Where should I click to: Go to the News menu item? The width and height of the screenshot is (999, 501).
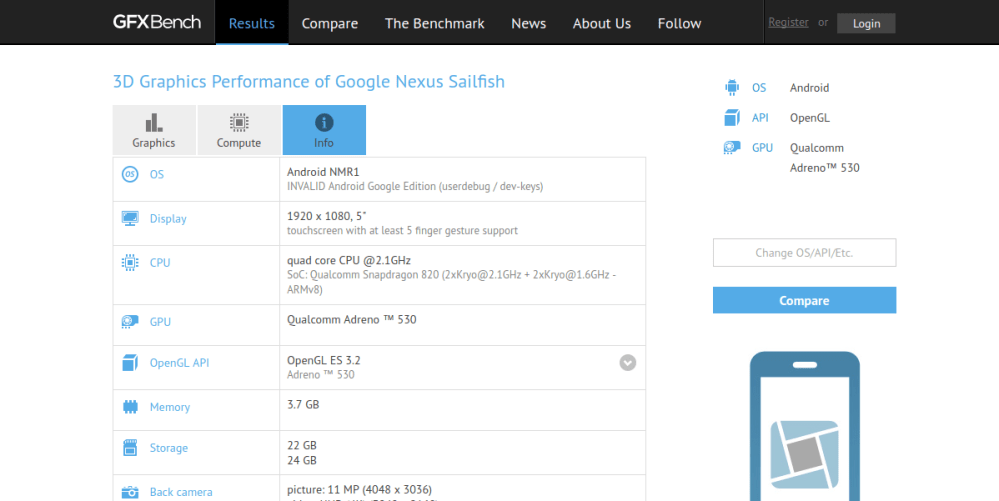[528, 23]
